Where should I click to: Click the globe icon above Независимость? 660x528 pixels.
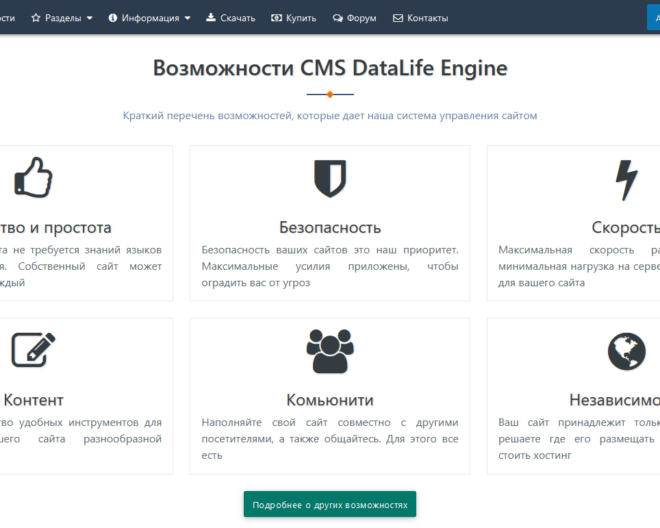pyautogui.click(x=627, y=352)
